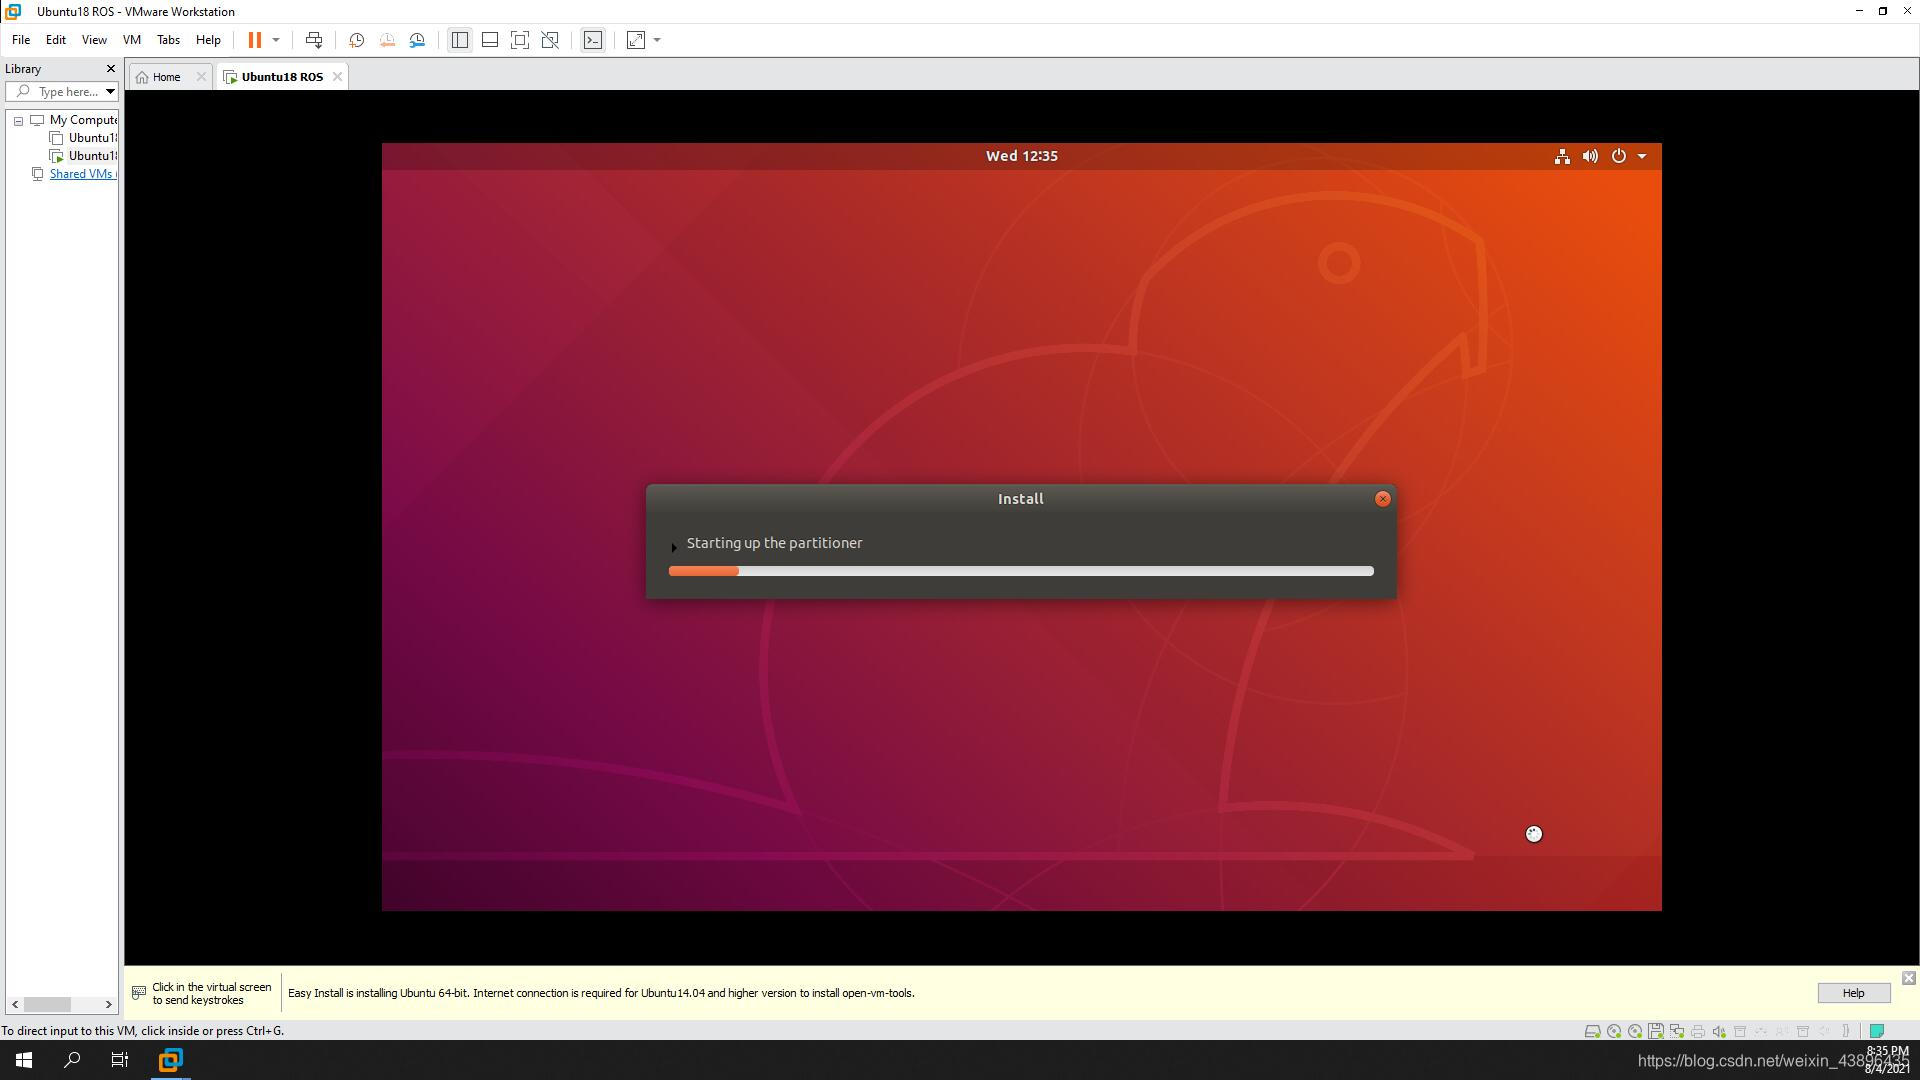Click the floppy drive status icon
Screen dimensions: 1920x1080
tap(1656, 1031)
